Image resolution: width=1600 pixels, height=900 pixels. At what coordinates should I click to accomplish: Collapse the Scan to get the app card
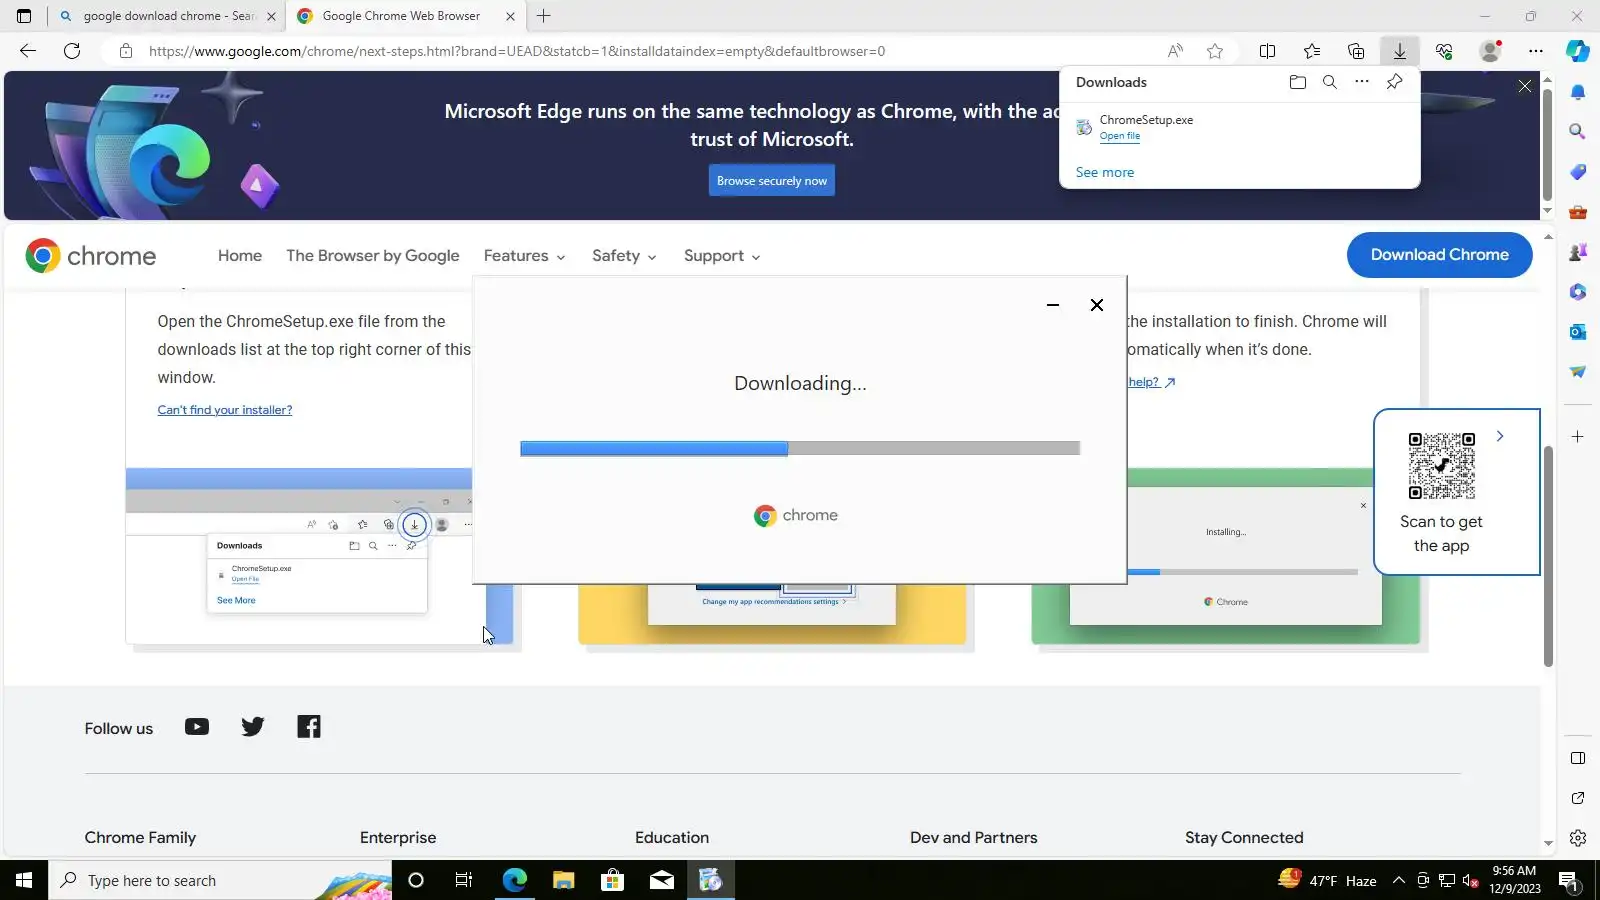coord(1500,436)
